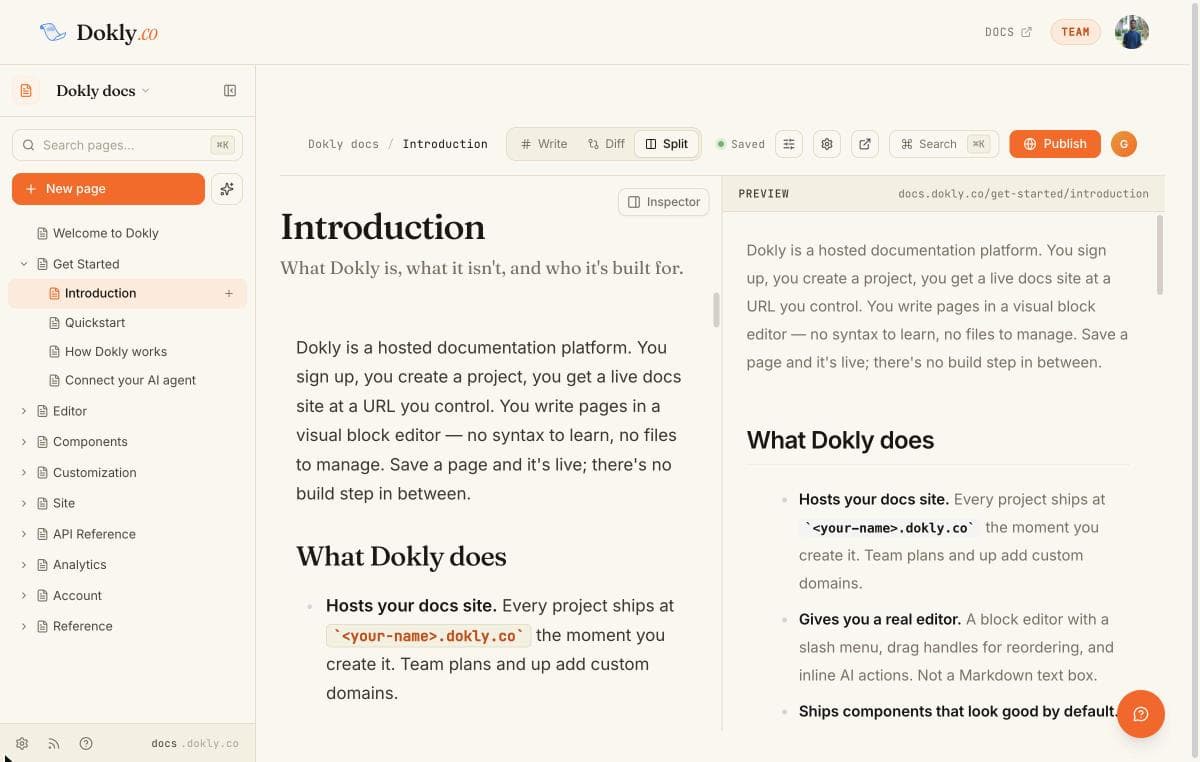The image size is (1200, 762).
Task: Expand the Site section chevron
Action: tap(24, 503)
